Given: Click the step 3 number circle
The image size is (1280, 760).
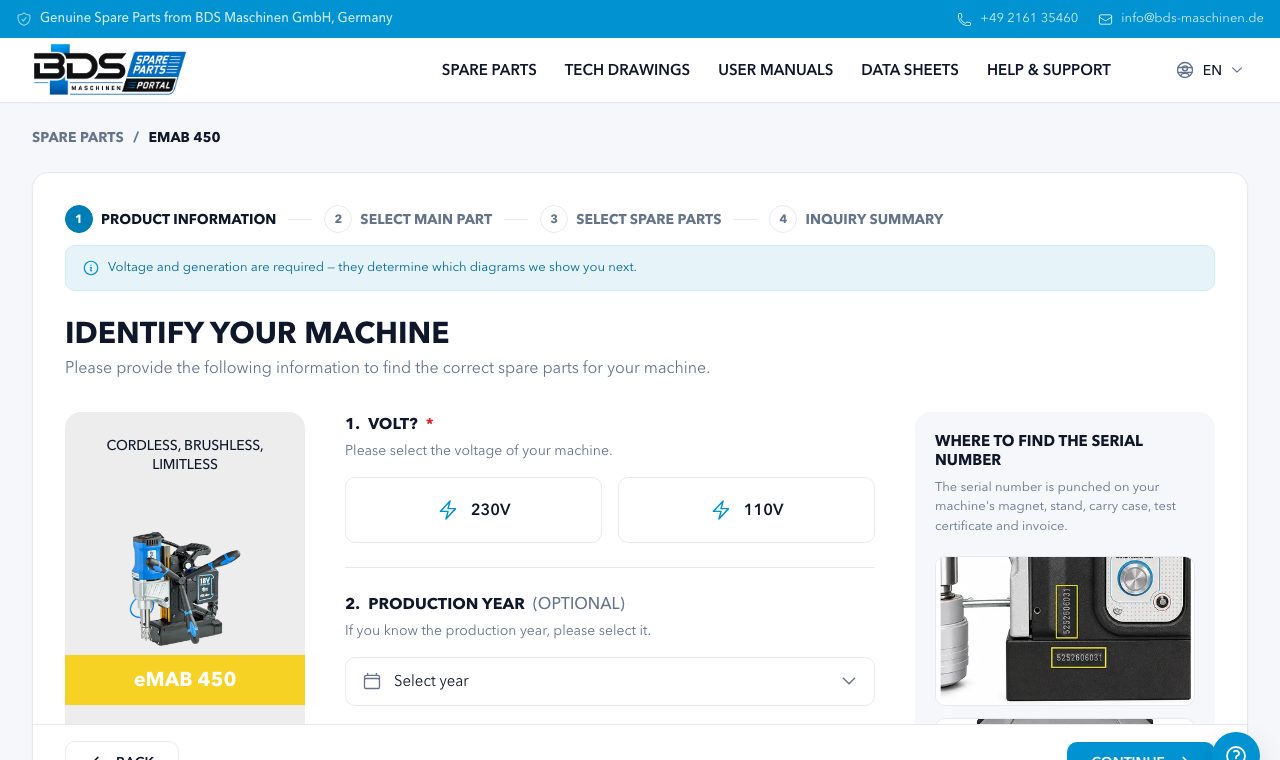Looking at the screenshot, I should 554,219.
